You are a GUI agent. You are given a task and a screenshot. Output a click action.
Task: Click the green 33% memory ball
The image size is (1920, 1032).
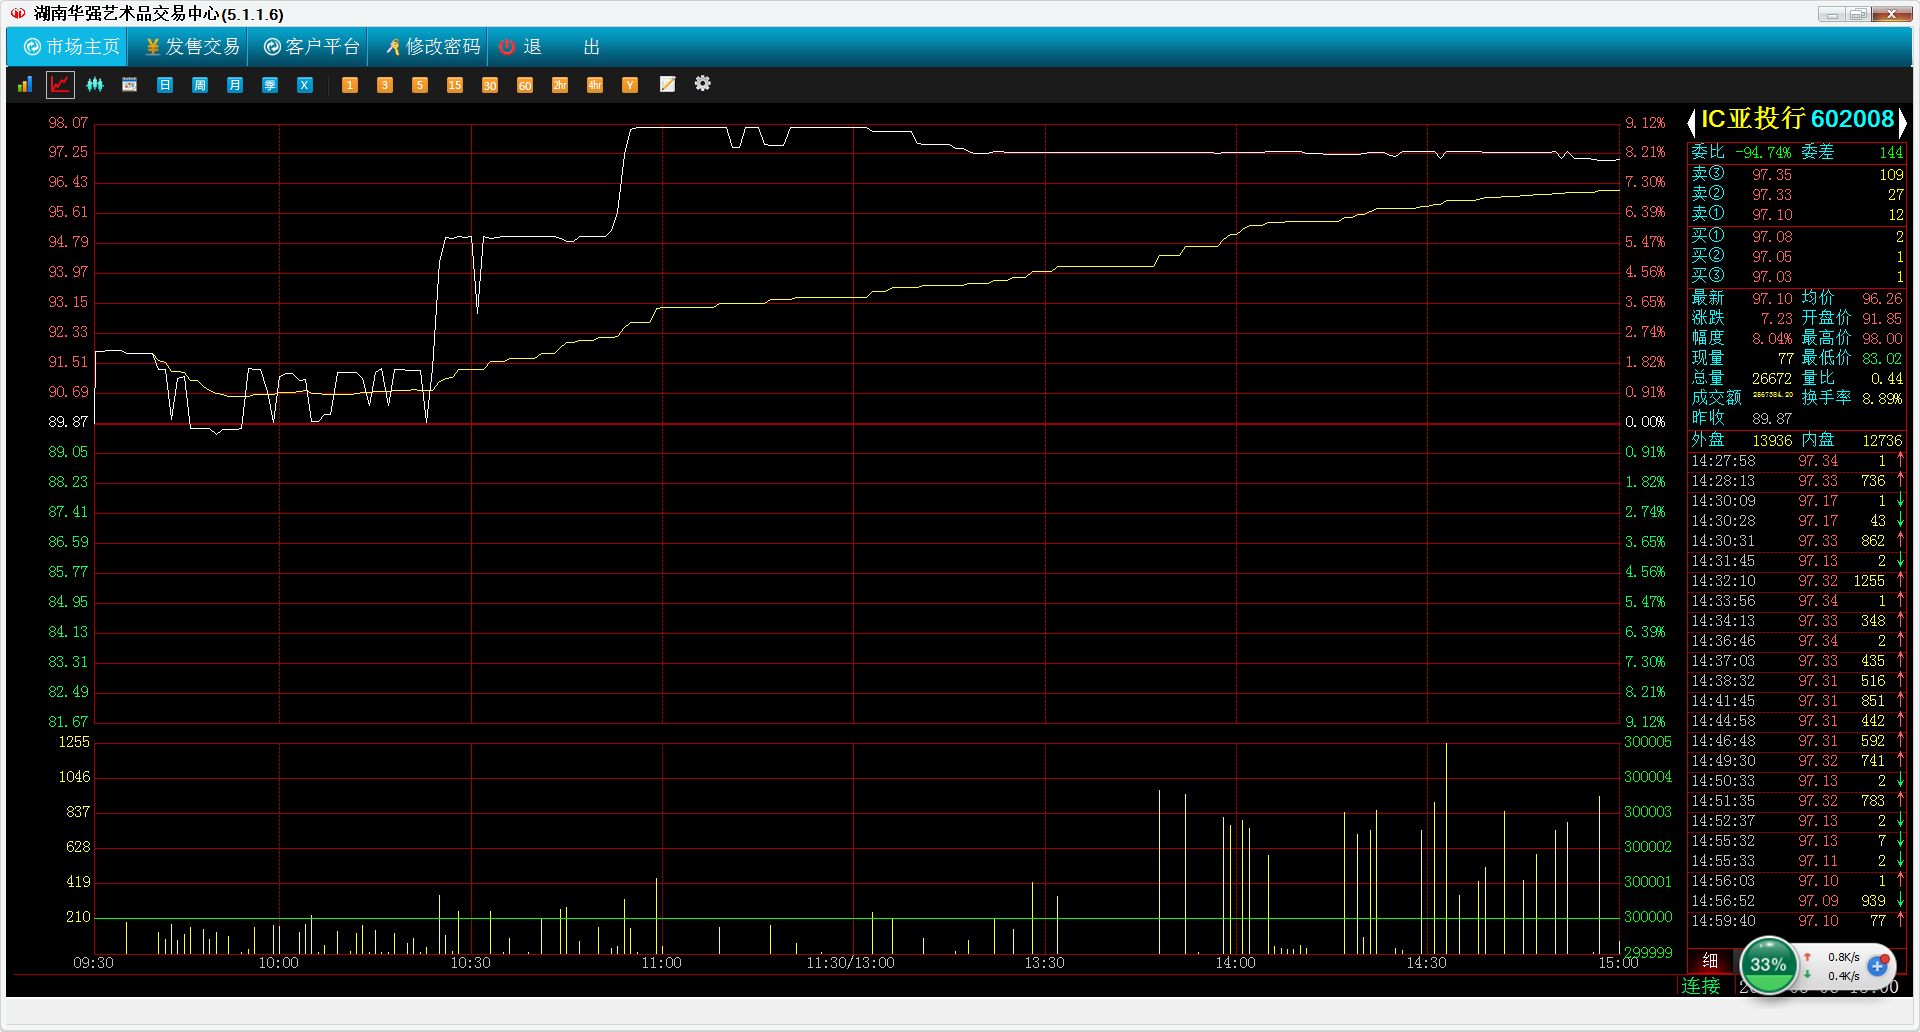tap(1768, 965)
